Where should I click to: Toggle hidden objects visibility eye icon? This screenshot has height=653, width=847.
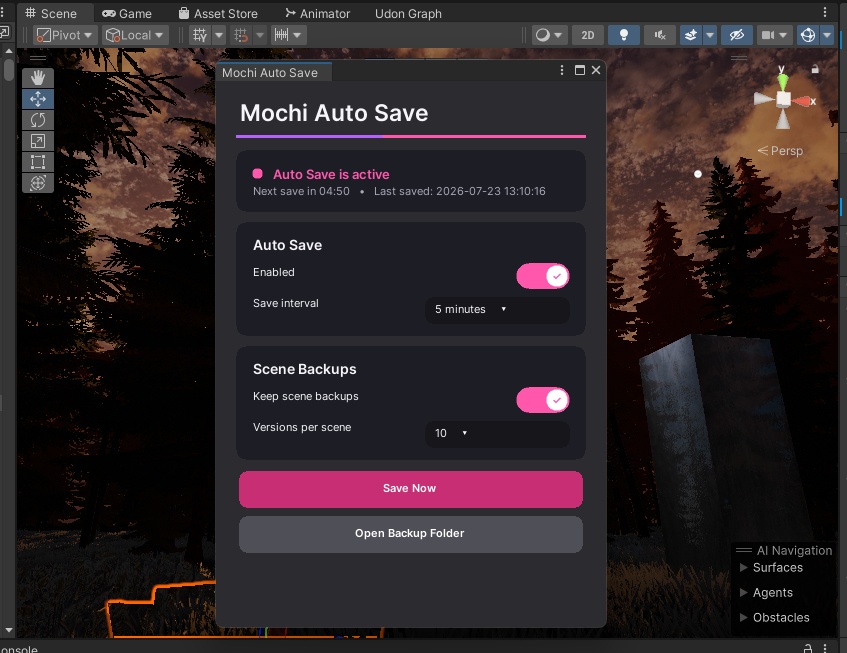tap(737, 35)
